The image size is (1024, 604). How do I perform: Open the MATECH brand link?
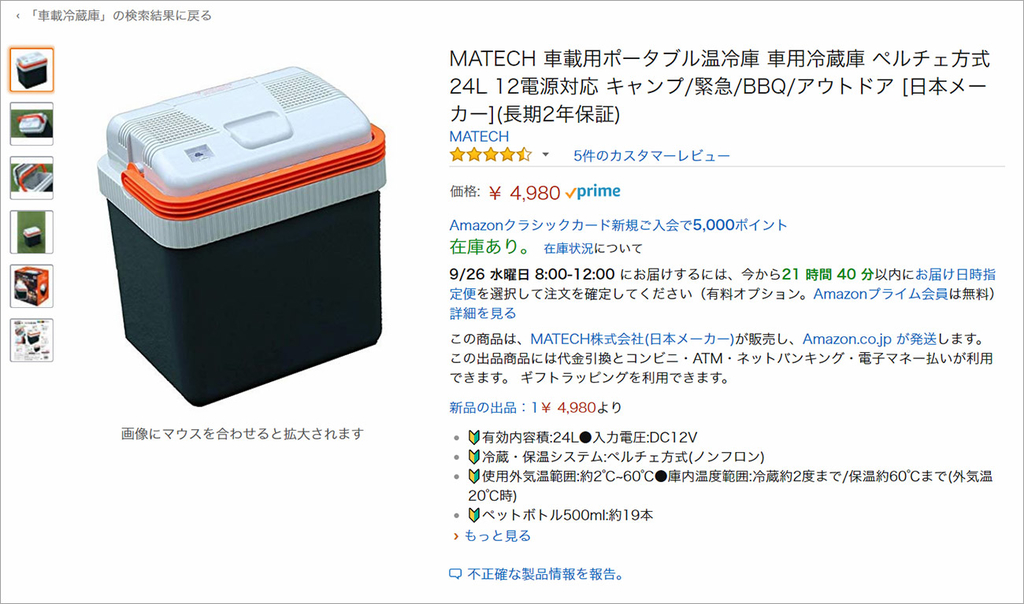tap(479, 136)
